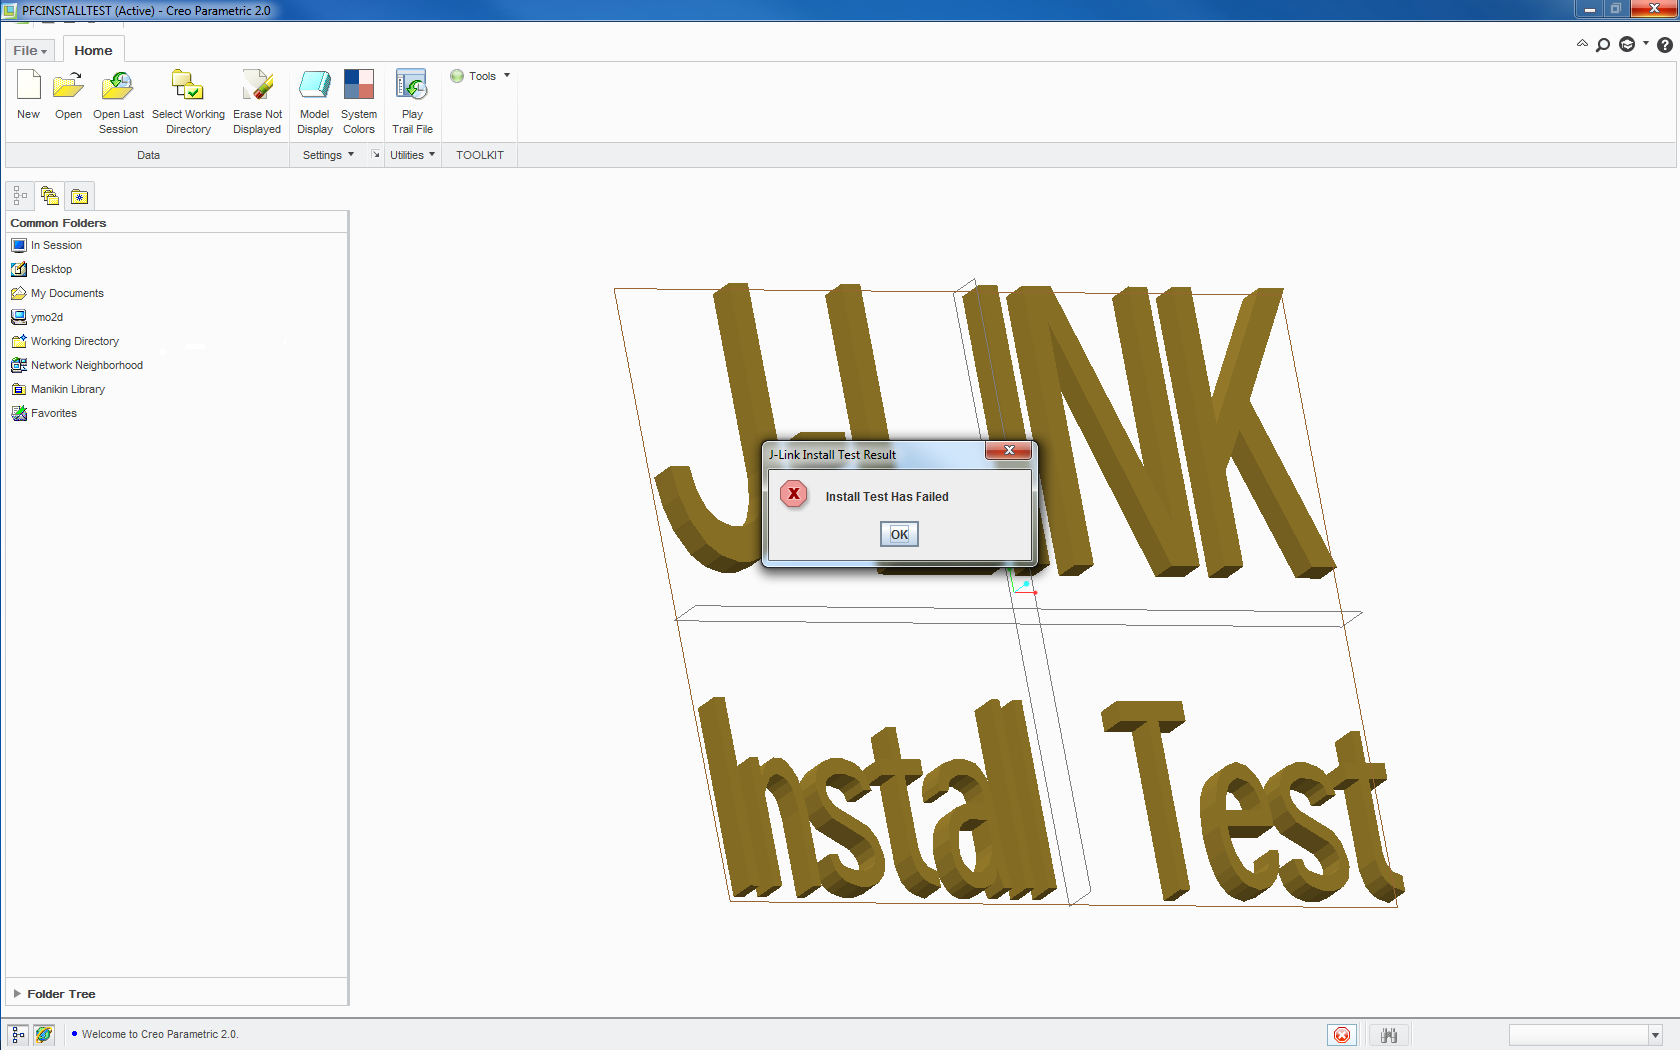Click the System Colors swatch icon
Screen dimensions: 1680x1050
tap(358, 86)
